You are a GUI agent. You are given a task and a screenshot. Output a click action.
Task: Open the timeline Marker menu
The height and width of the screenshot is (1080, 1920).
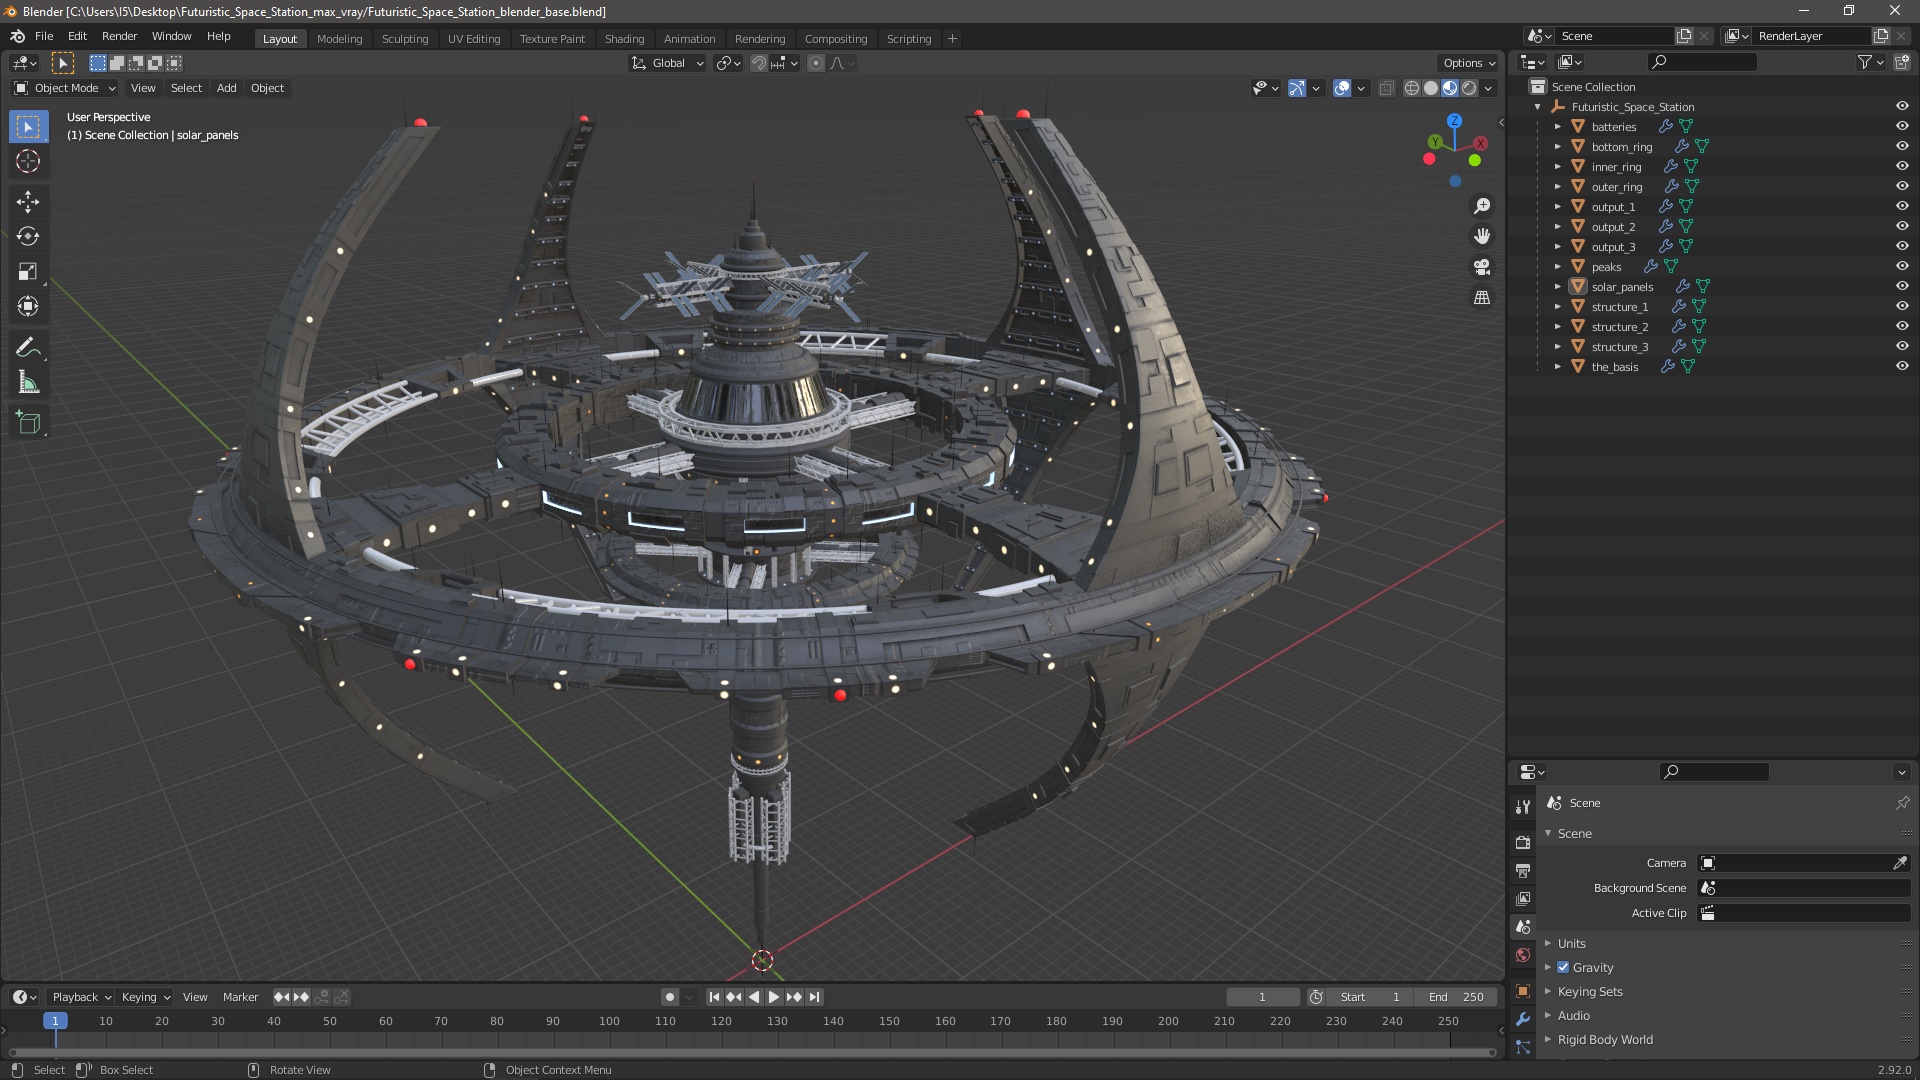[240, 997]
